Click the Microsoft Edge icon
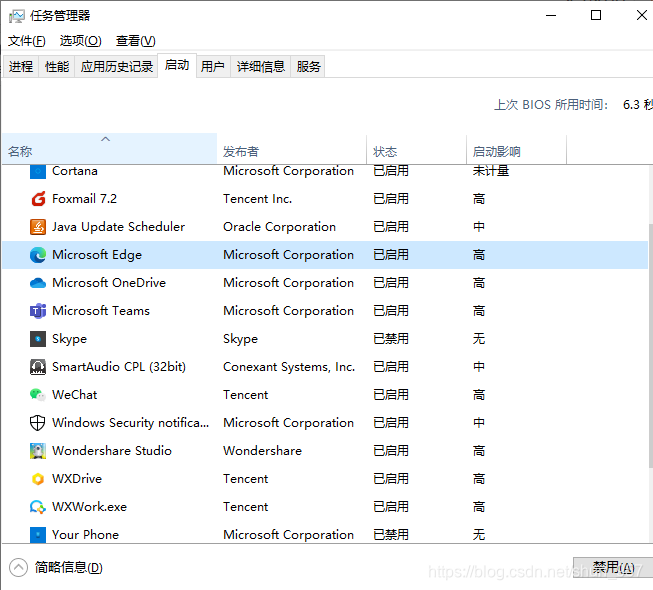Screen dimensions: 653x590 click(38, 255)
